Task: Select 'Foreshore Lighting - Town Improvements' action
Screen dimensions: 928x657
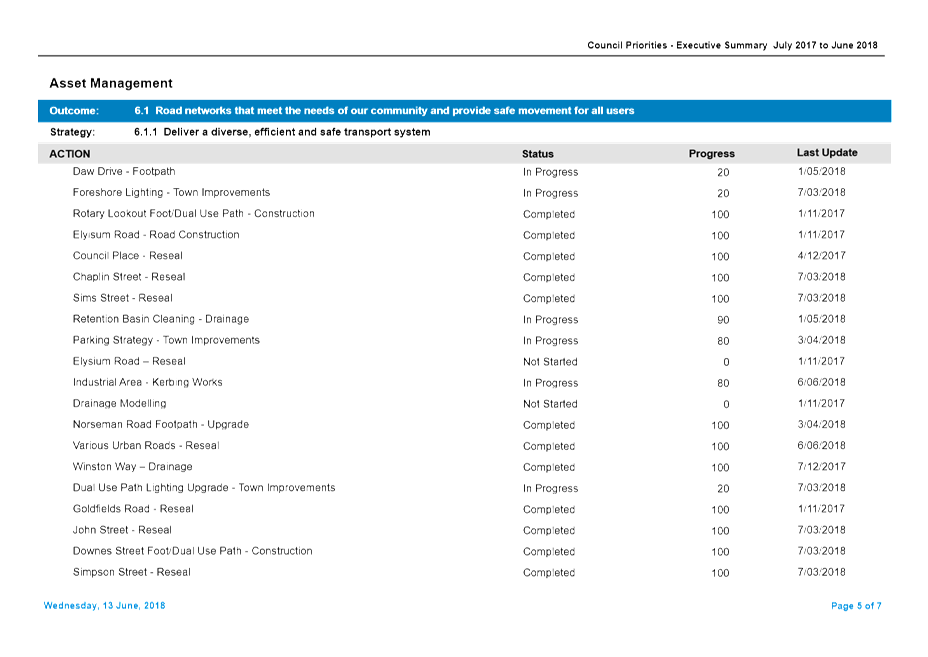Action: [171, 192]
